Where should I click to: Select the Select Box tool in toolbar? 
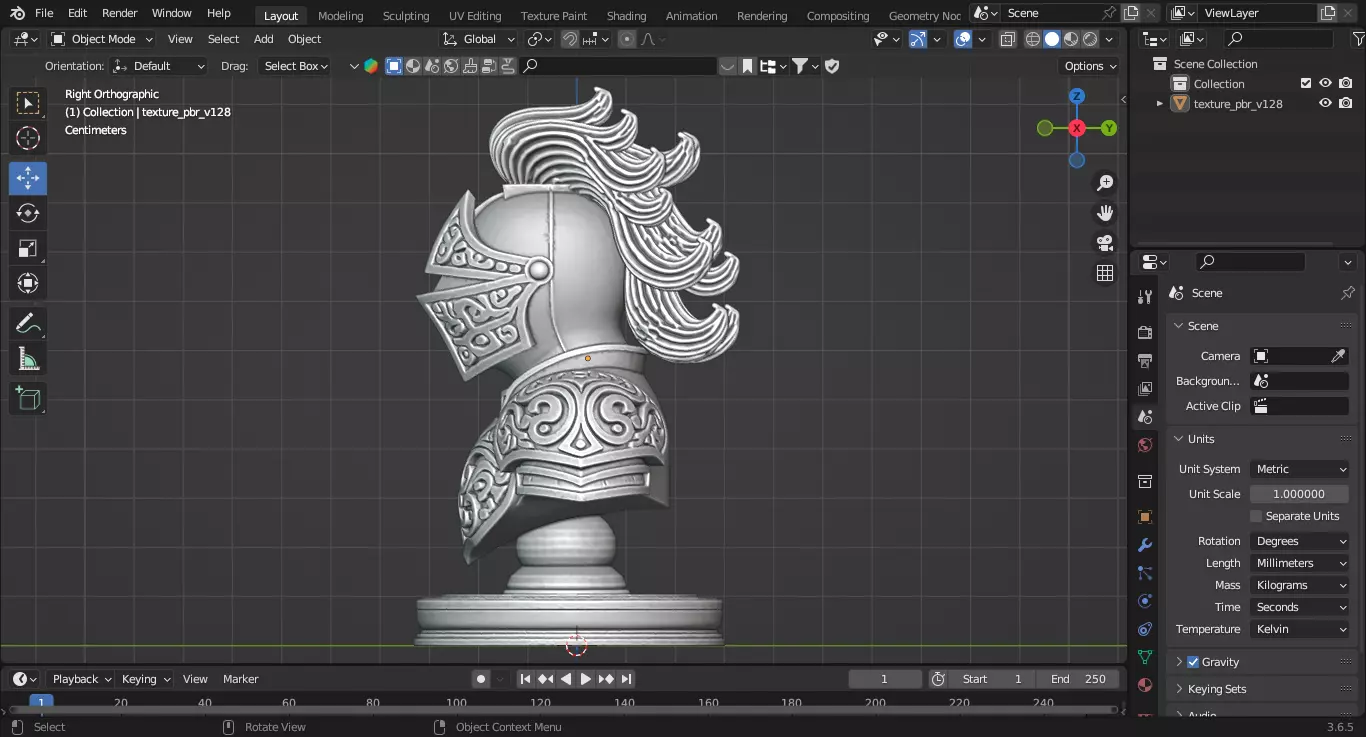tap(28, 103)
